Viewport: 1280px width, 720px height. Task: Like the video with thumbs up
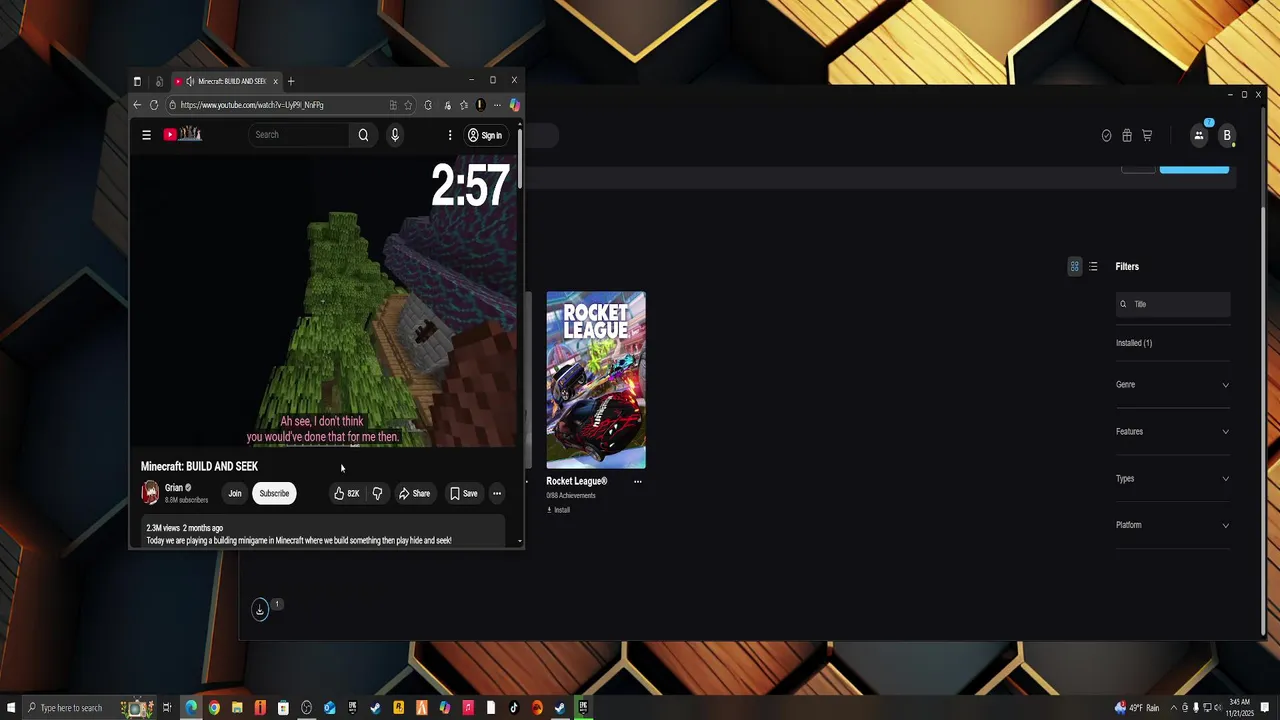click(346, 493)
